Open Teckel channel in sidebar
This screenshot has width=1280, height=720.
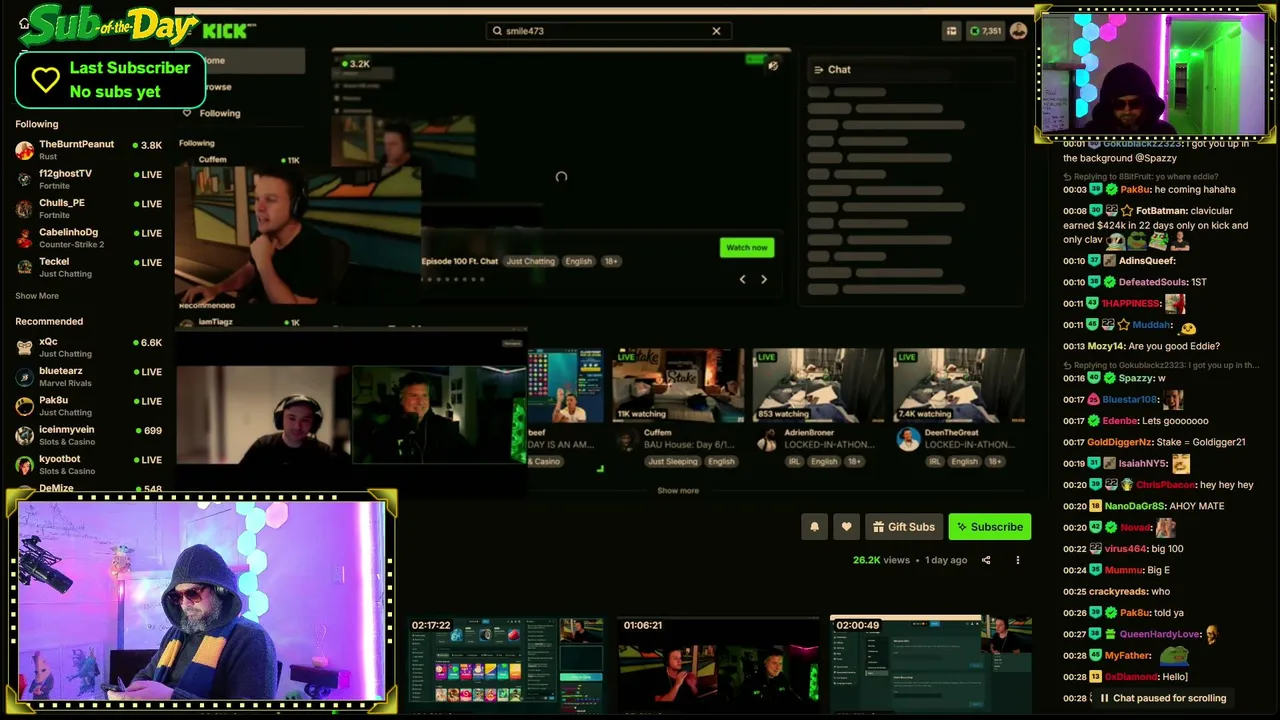pyautogui.click(x=88, y=267)
